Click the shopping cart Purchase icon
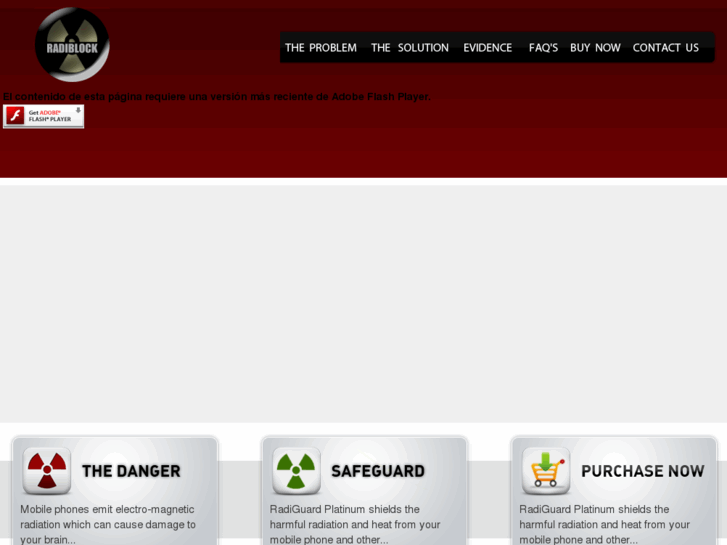The width and height of the screenshot is (727, 545). tap(546, 470)
